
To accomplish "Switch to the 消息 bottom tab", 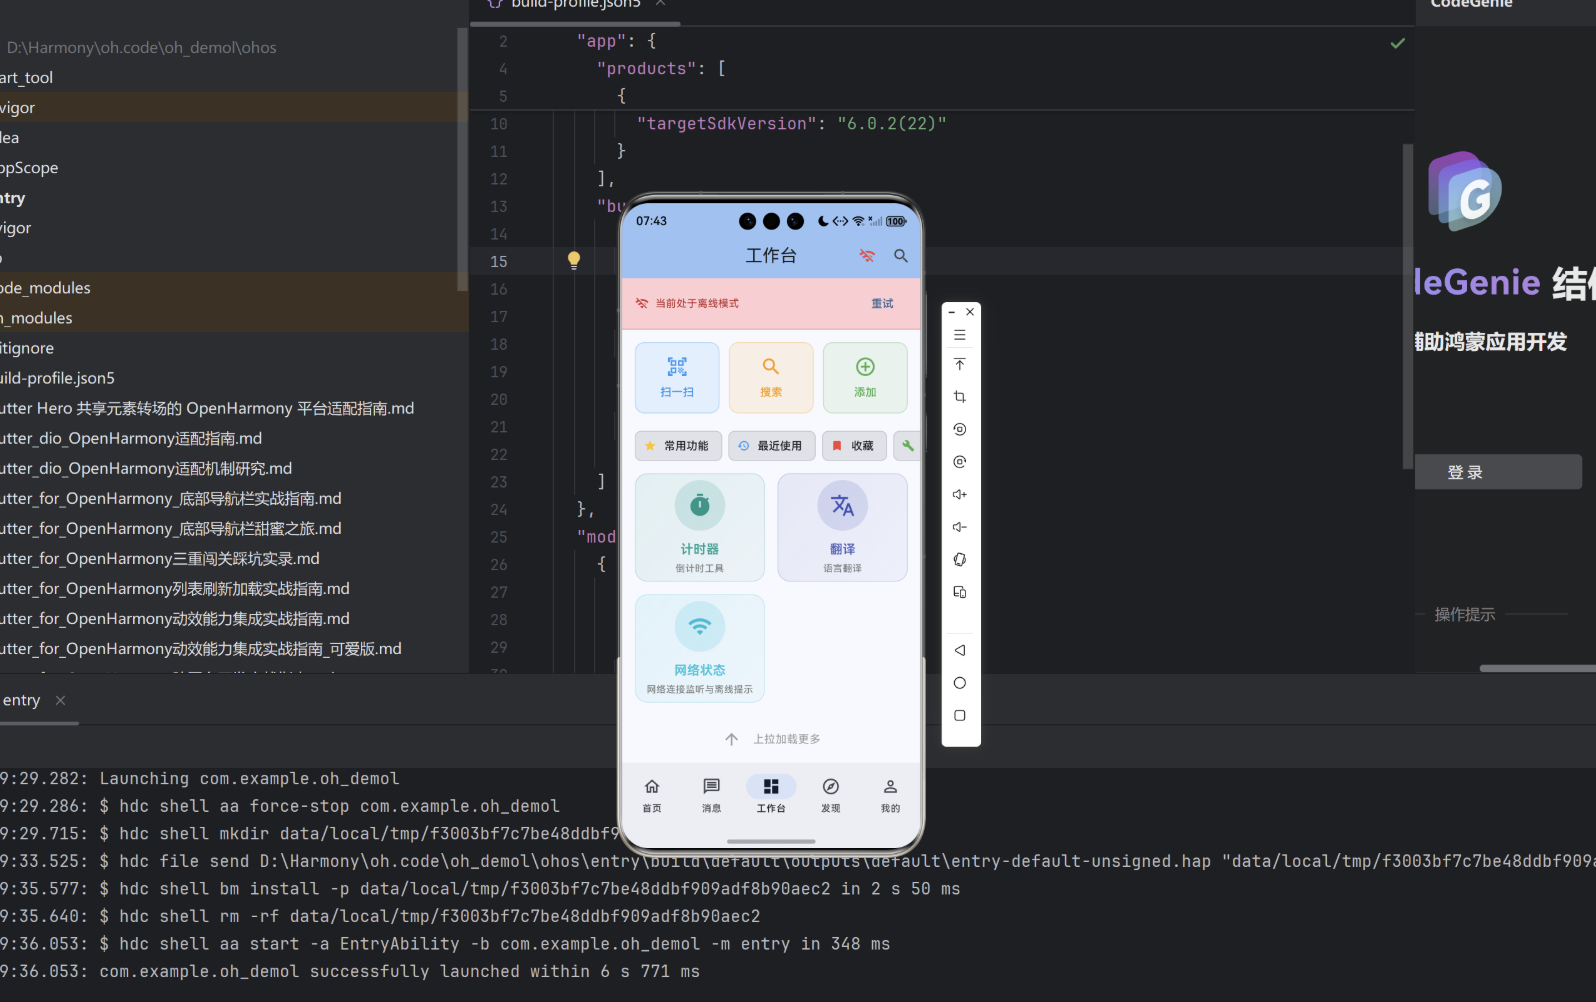I will click(711, 795).
